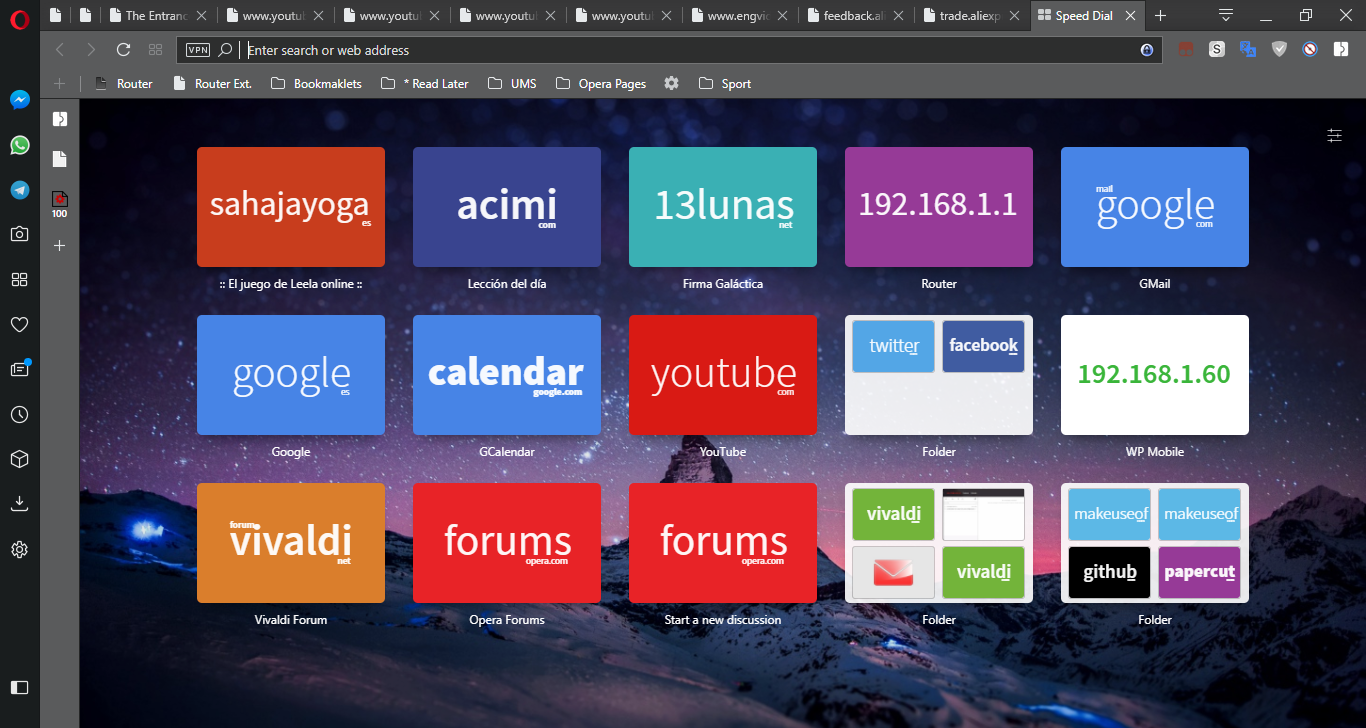The image size is (1366, 728).
Task: Open Telegram in the sidebar
Action: tap(19, 190)
